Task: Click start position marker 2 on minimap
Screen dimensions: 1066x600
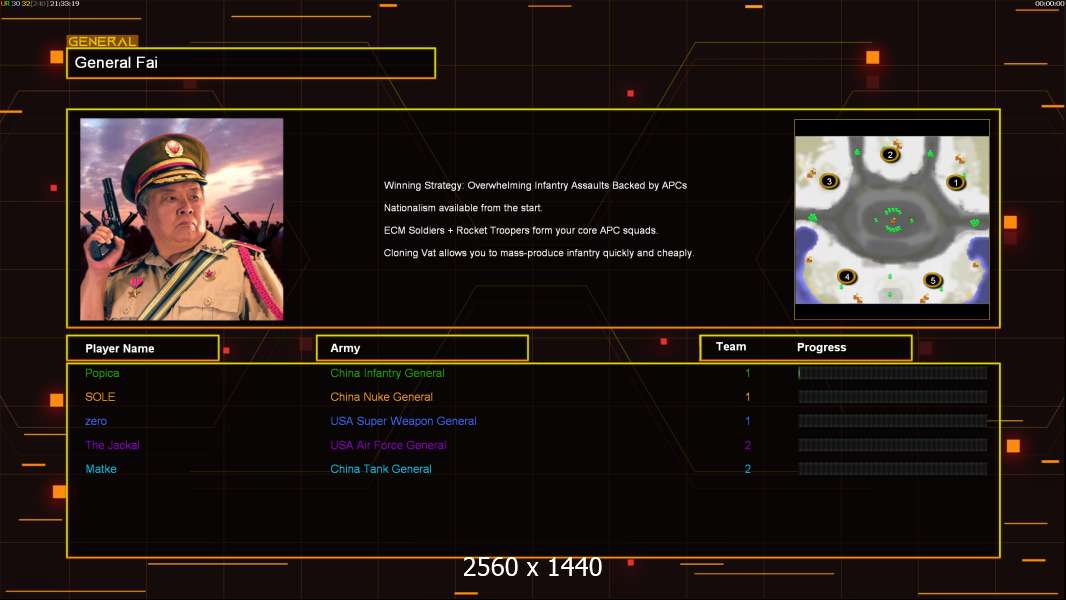Action: (x=890, y=154)
